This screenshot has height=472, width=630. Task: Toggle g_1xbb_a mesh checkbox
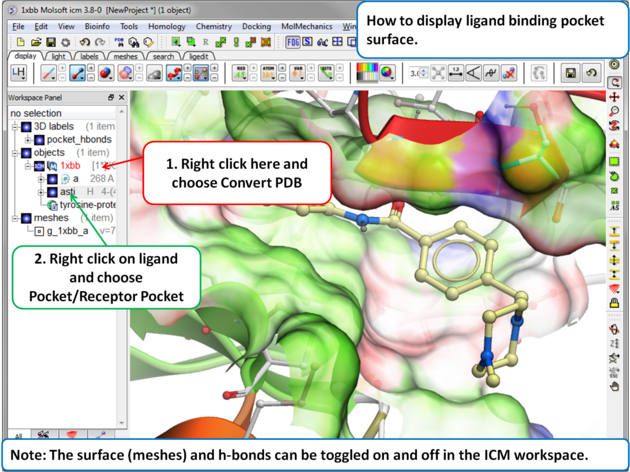pos(39,231)
